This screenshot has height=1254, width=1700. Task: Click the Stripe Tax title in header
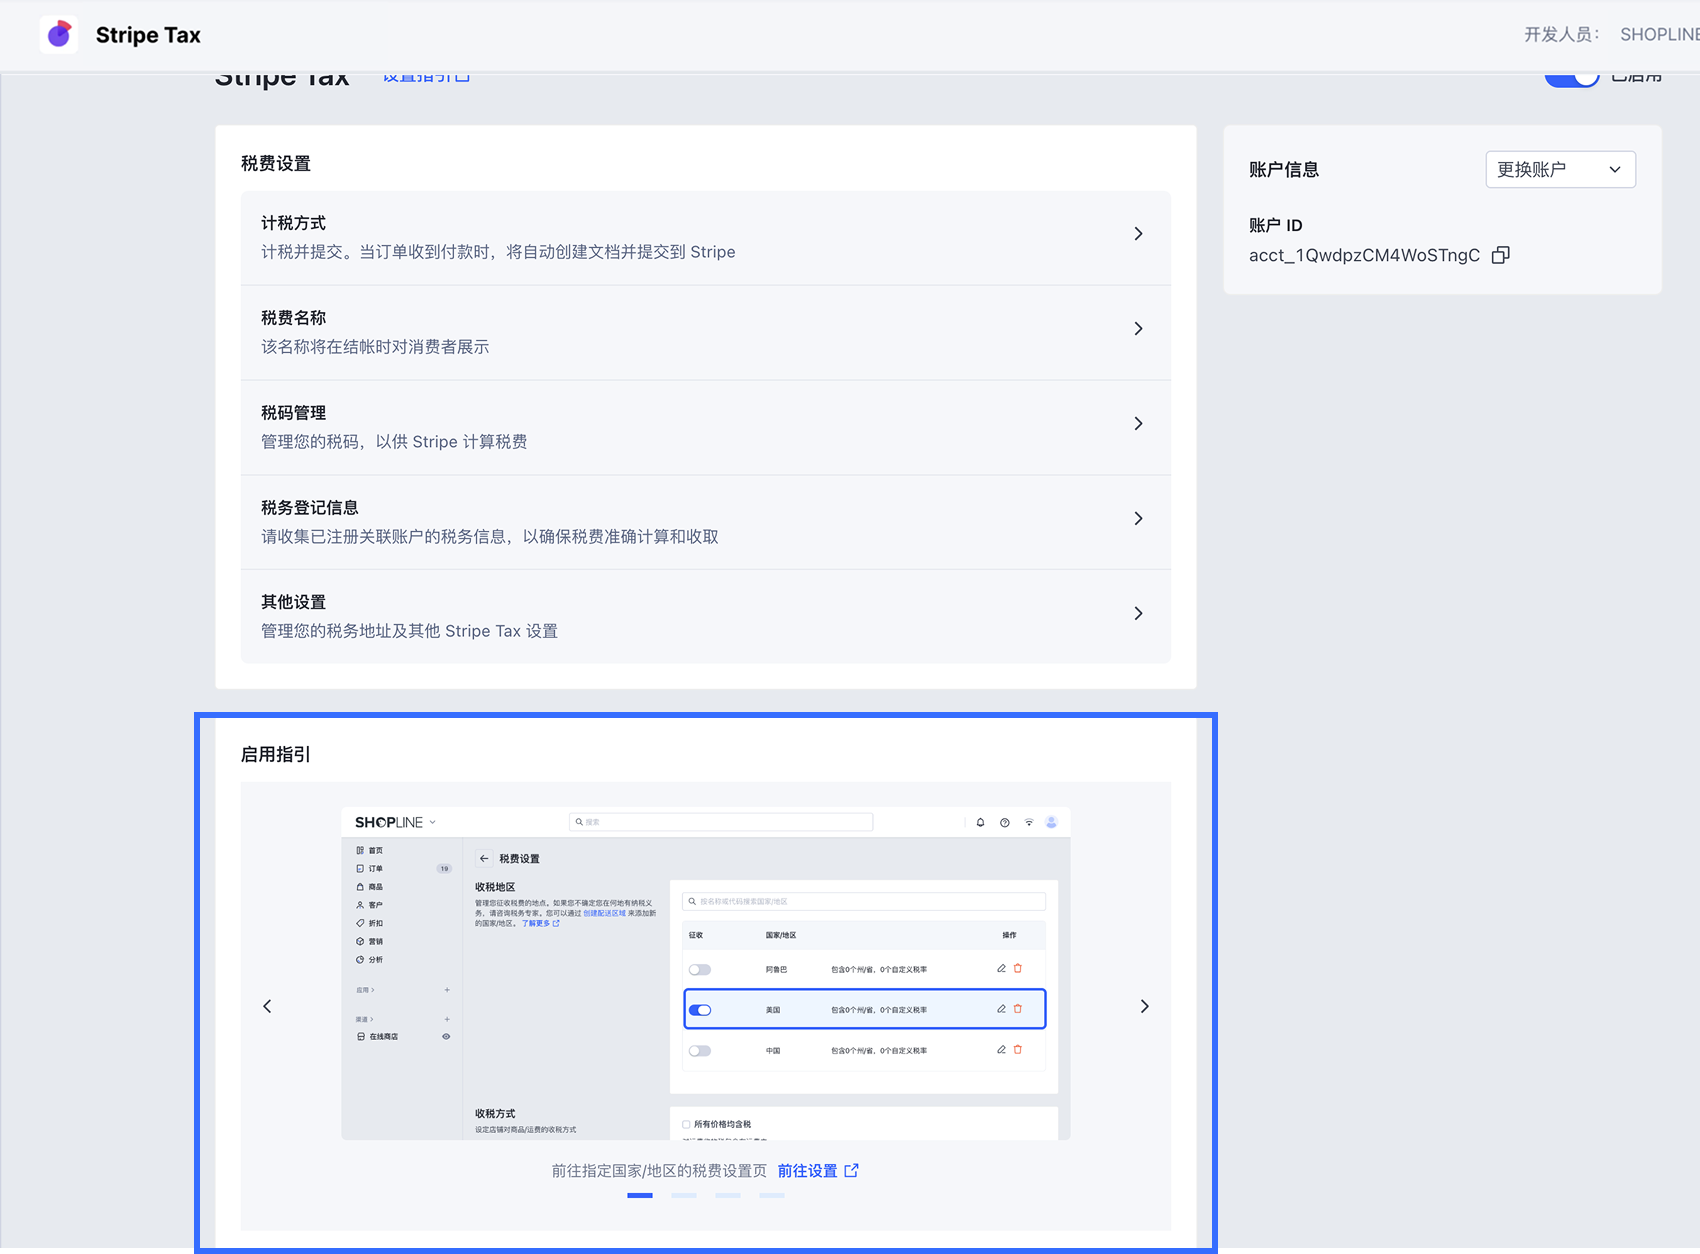(148, 35)
